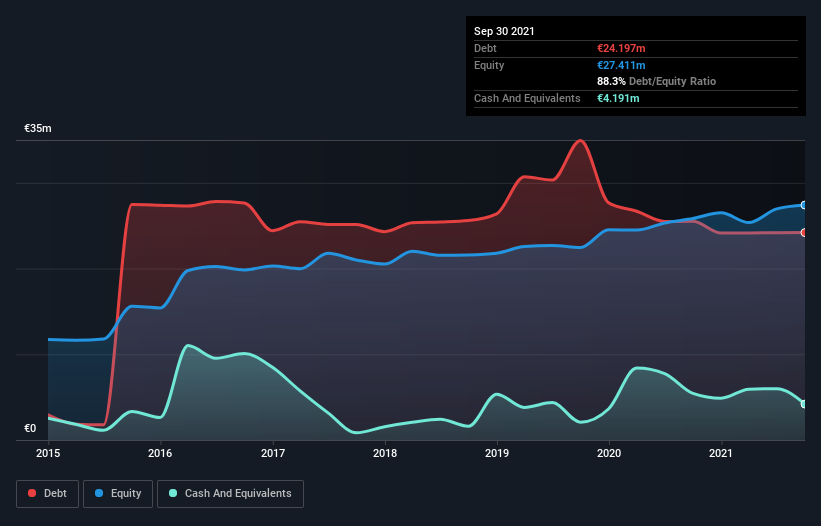Click the red Debt legend dot
Screen dimensions: 821x526
(32, 493)
